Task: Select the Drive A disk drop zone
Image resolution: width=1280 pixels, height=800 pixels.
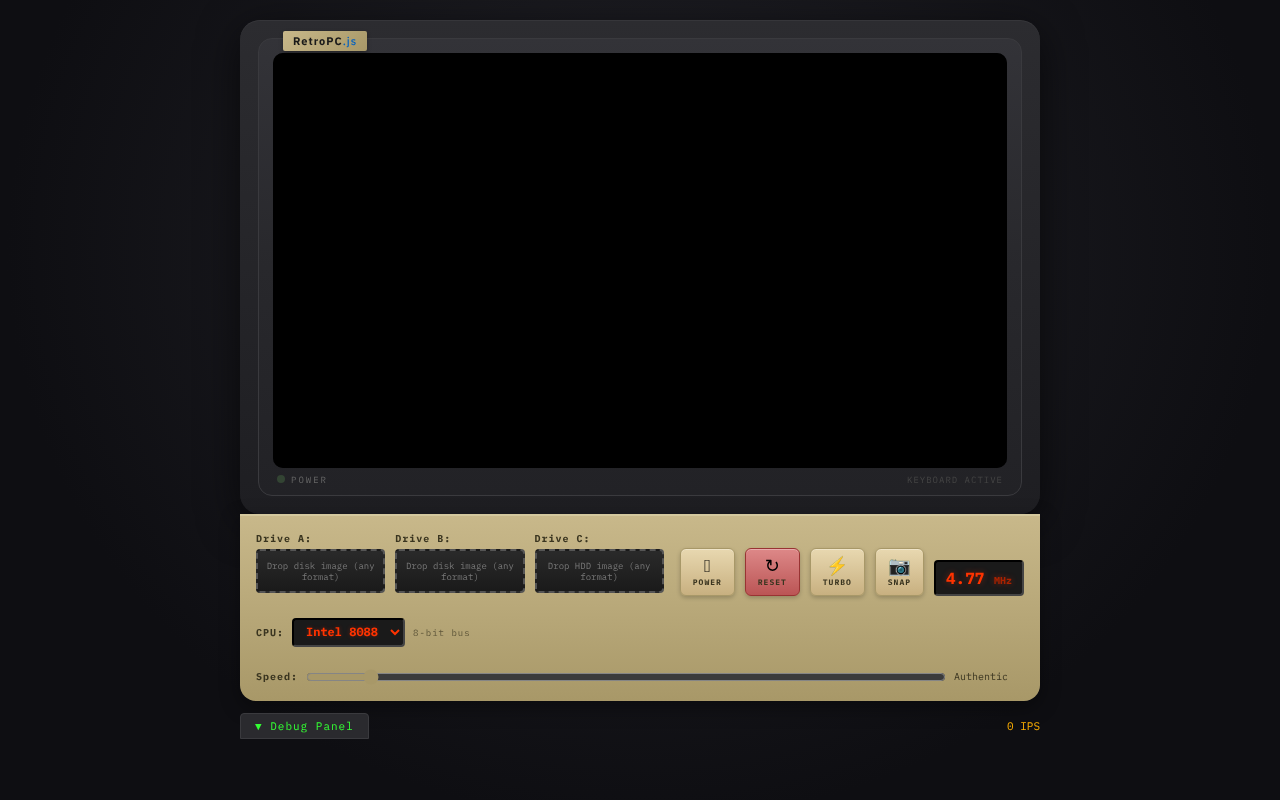Action: pos(320,570)
